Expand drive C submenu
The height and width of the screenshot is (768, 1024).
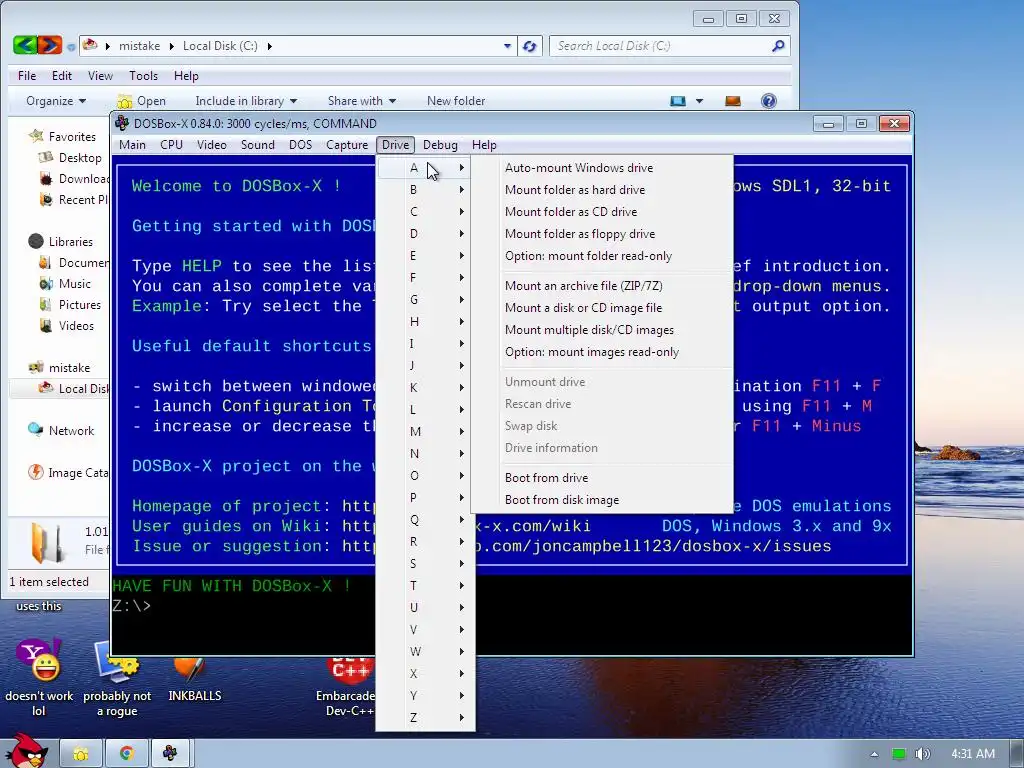pos(425,212)
